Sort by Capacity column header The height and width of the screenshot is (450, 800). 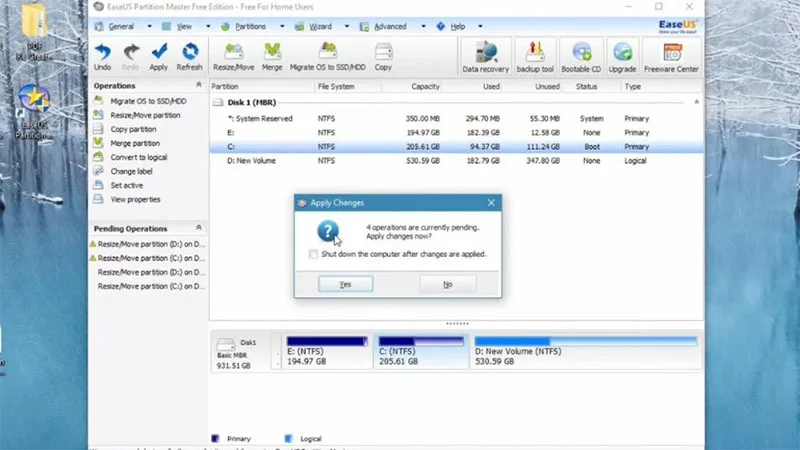[x=425, y=87]
